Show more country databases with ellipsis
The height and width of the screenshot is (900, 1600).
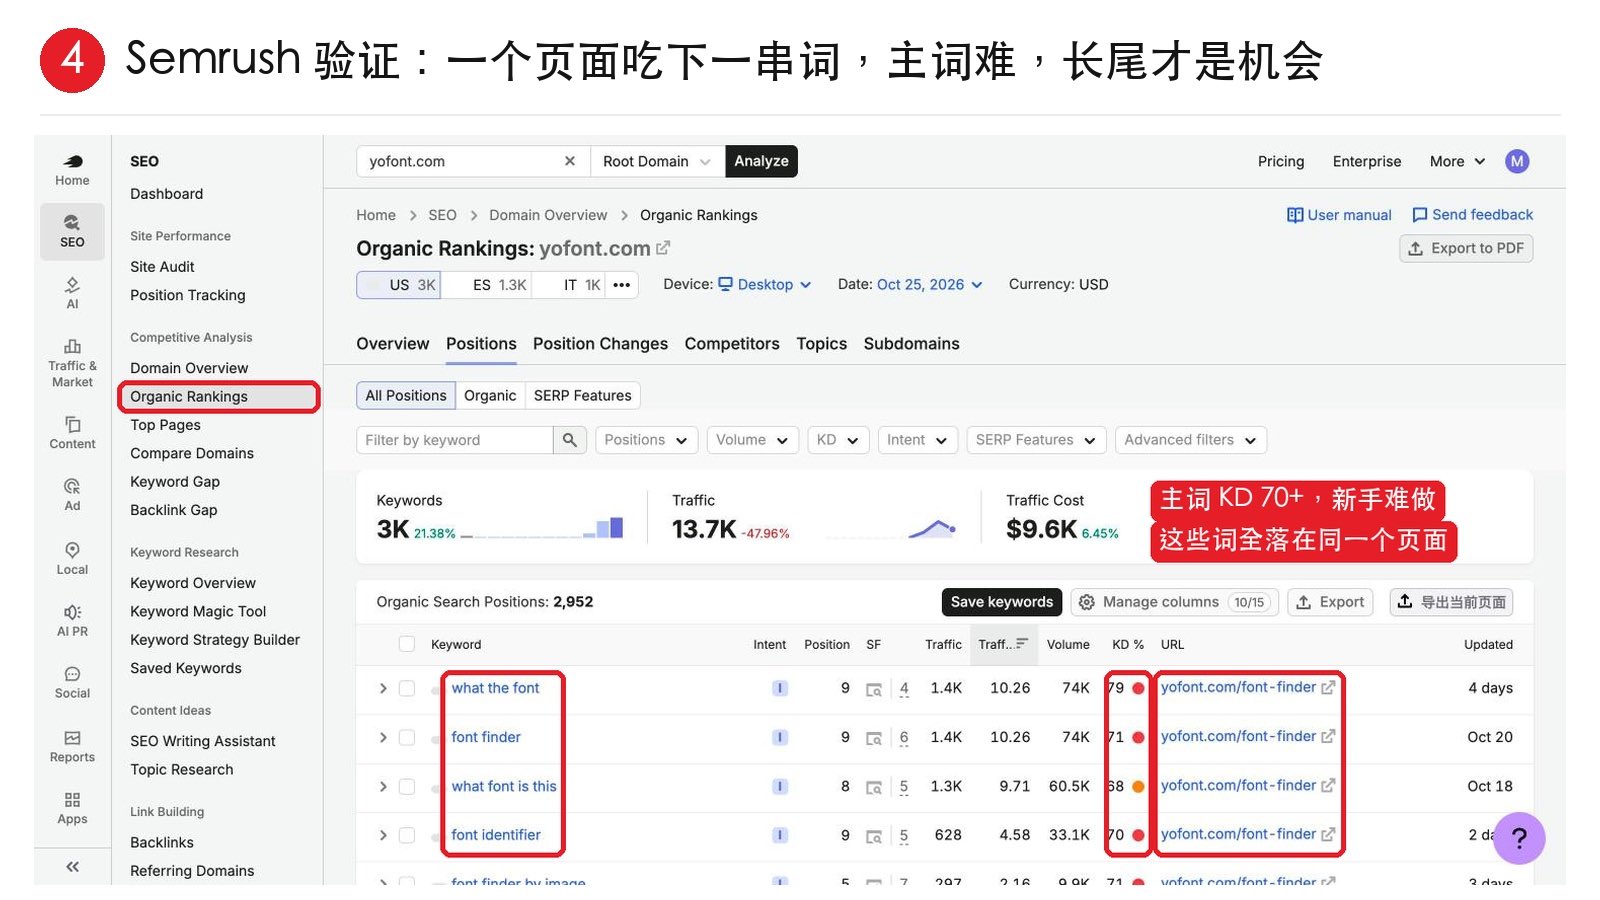pos(622,285)
